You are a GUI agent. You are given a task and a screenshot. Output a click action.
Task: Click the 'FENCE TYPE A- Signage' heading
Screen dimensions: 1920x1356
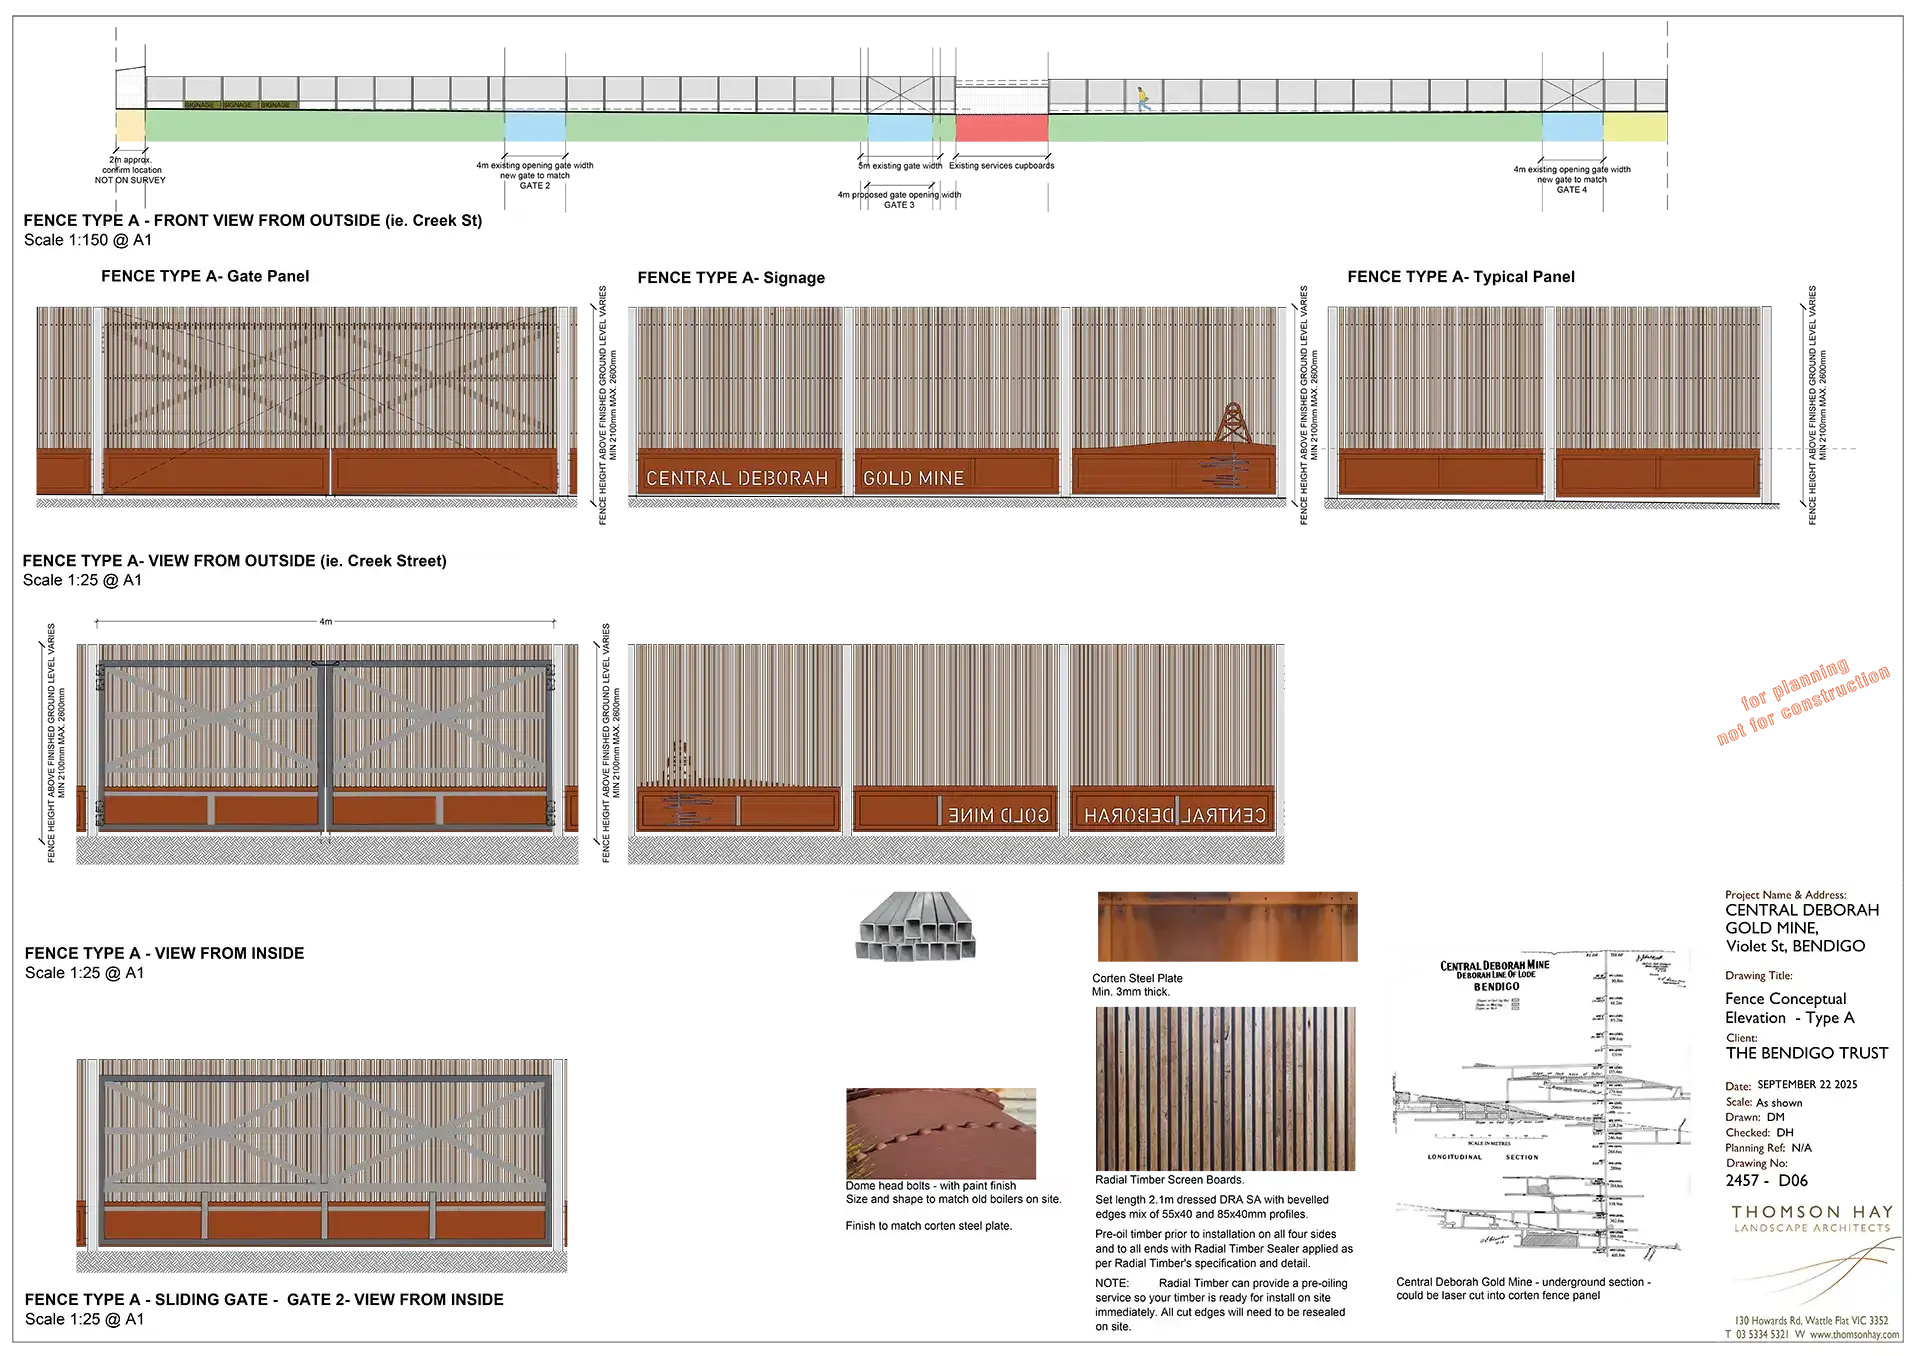point(731,278)
